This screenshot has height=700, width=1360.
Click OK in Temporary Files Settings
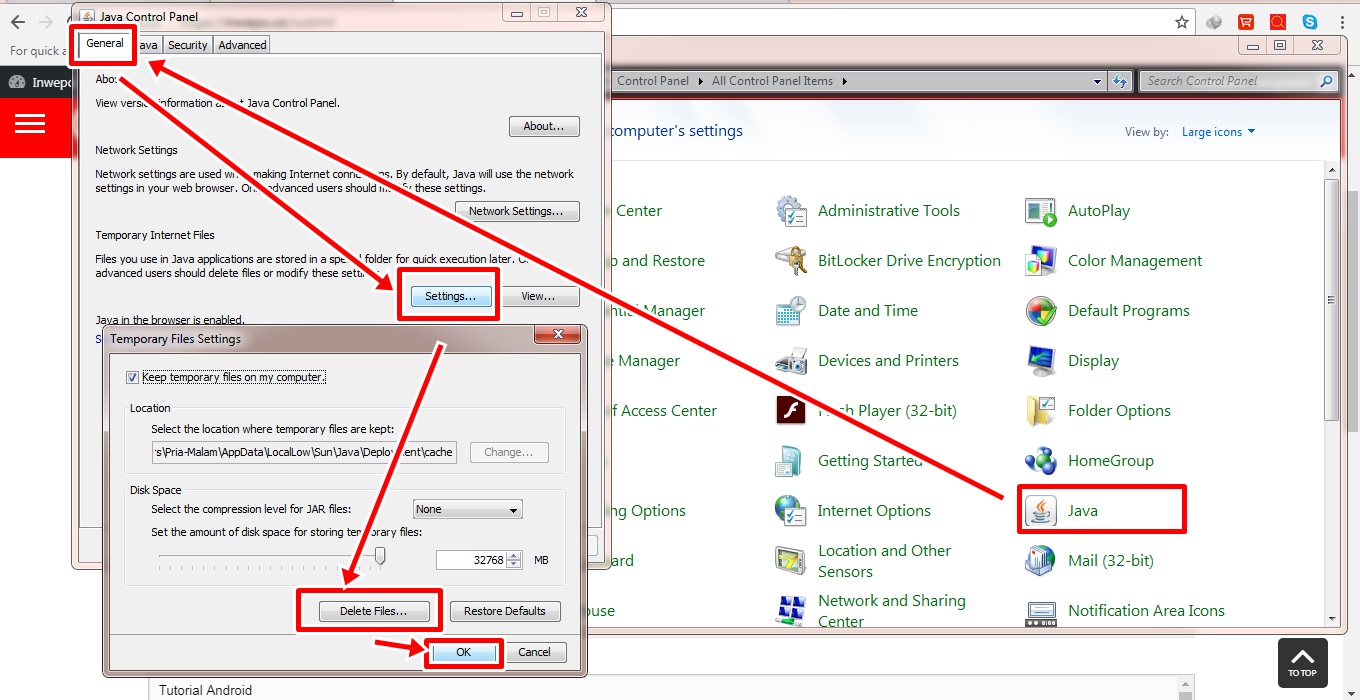pyautogui.click(x=463, y=652)
